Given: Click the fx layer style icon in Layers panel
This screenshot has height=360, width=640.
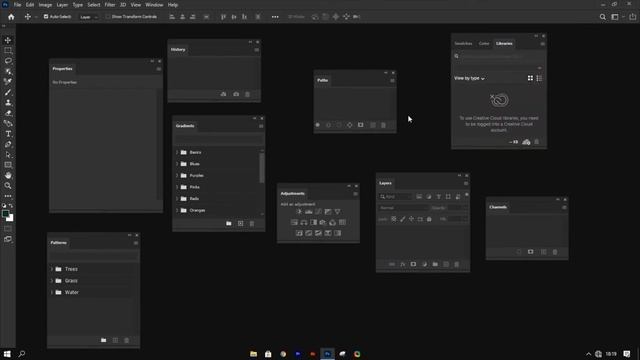Looking at the screenshot, I should click(403, 264).
